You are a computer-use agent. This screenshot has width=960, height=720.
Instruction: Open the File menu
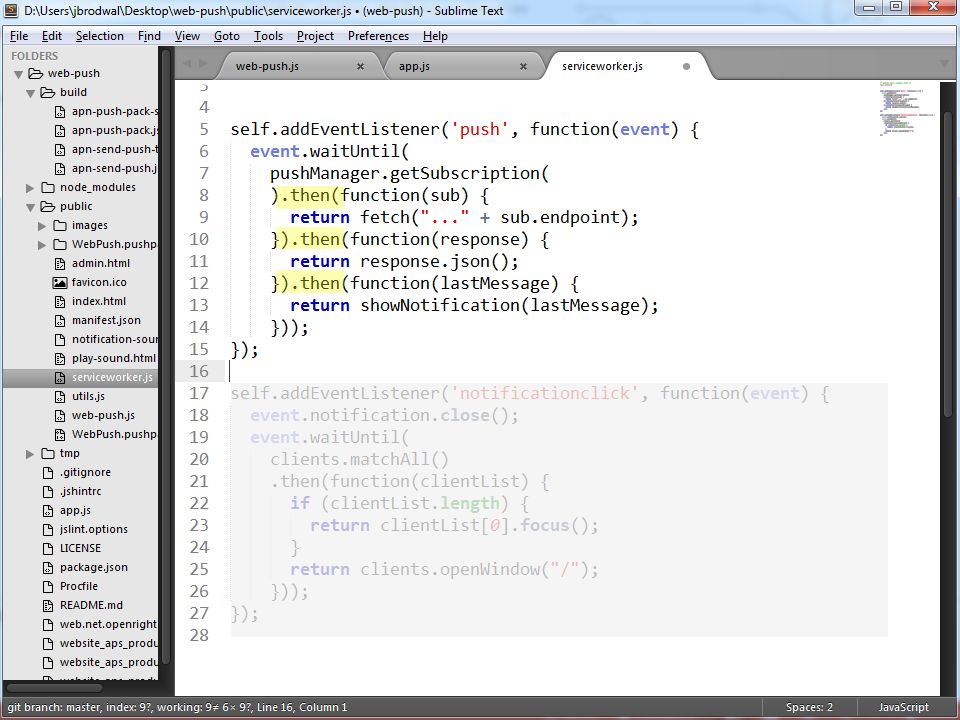tap(19, 36)
